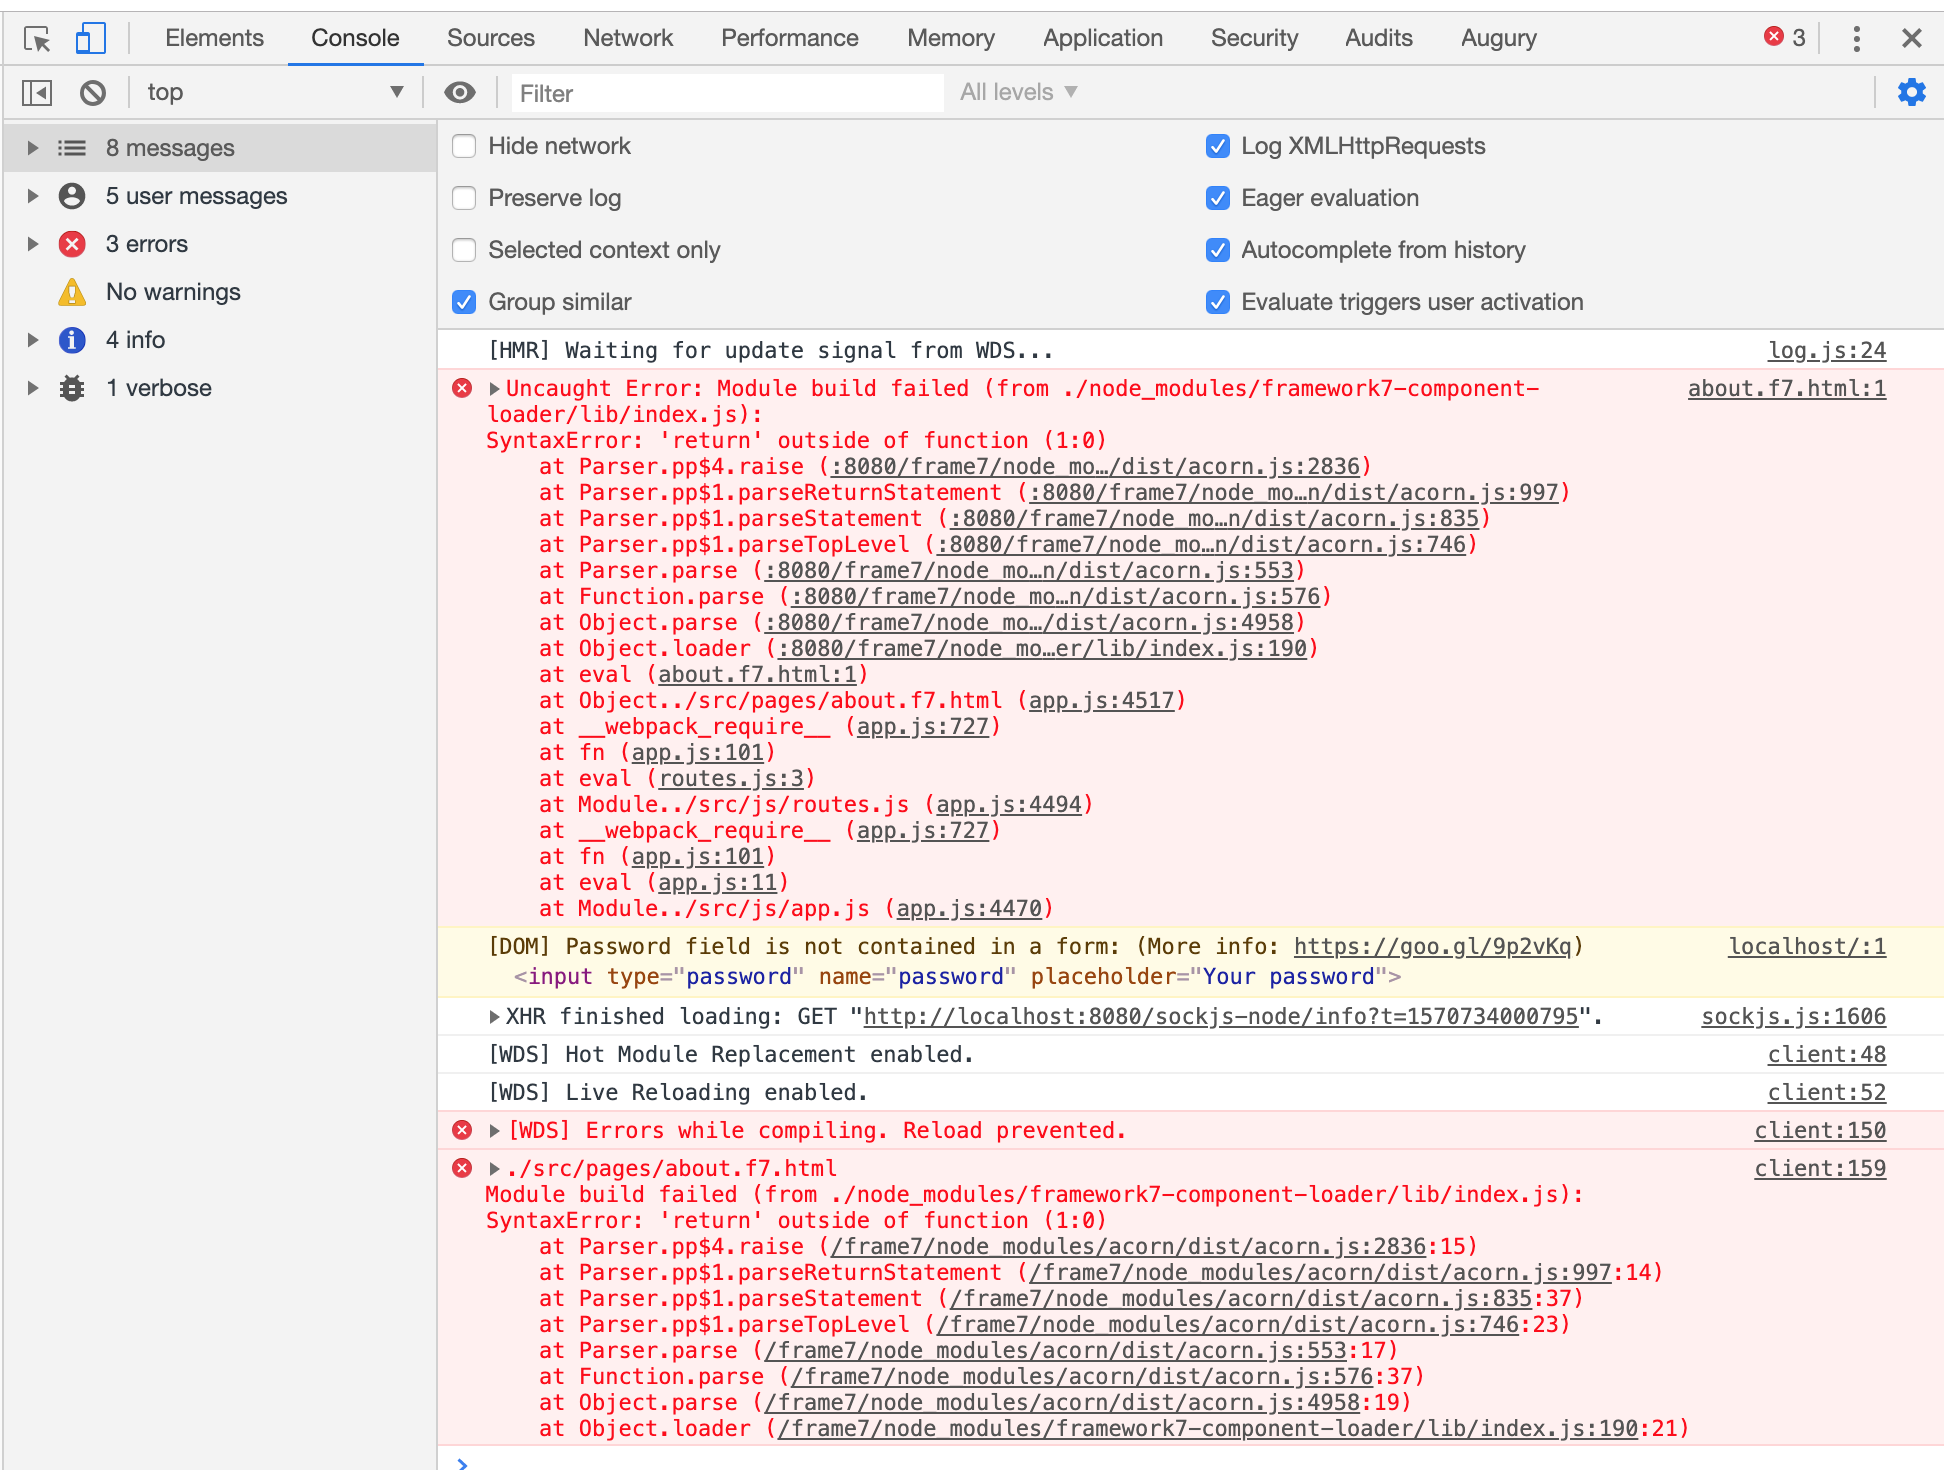Activate the inspect element picker icon
Image resolution: width=1944 pixels, height=1470 pixels.
click(x=37, y=39)
